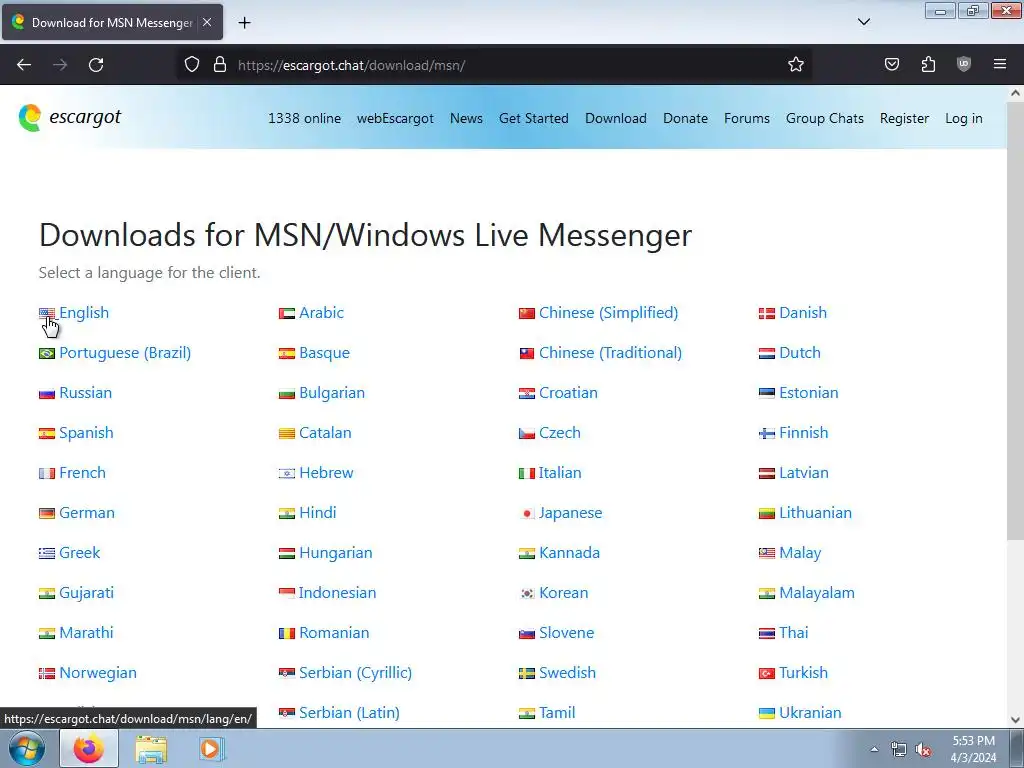Choose Arabic language
Image resolution: width=1024 pixels, height=768 pixels.
321,313
